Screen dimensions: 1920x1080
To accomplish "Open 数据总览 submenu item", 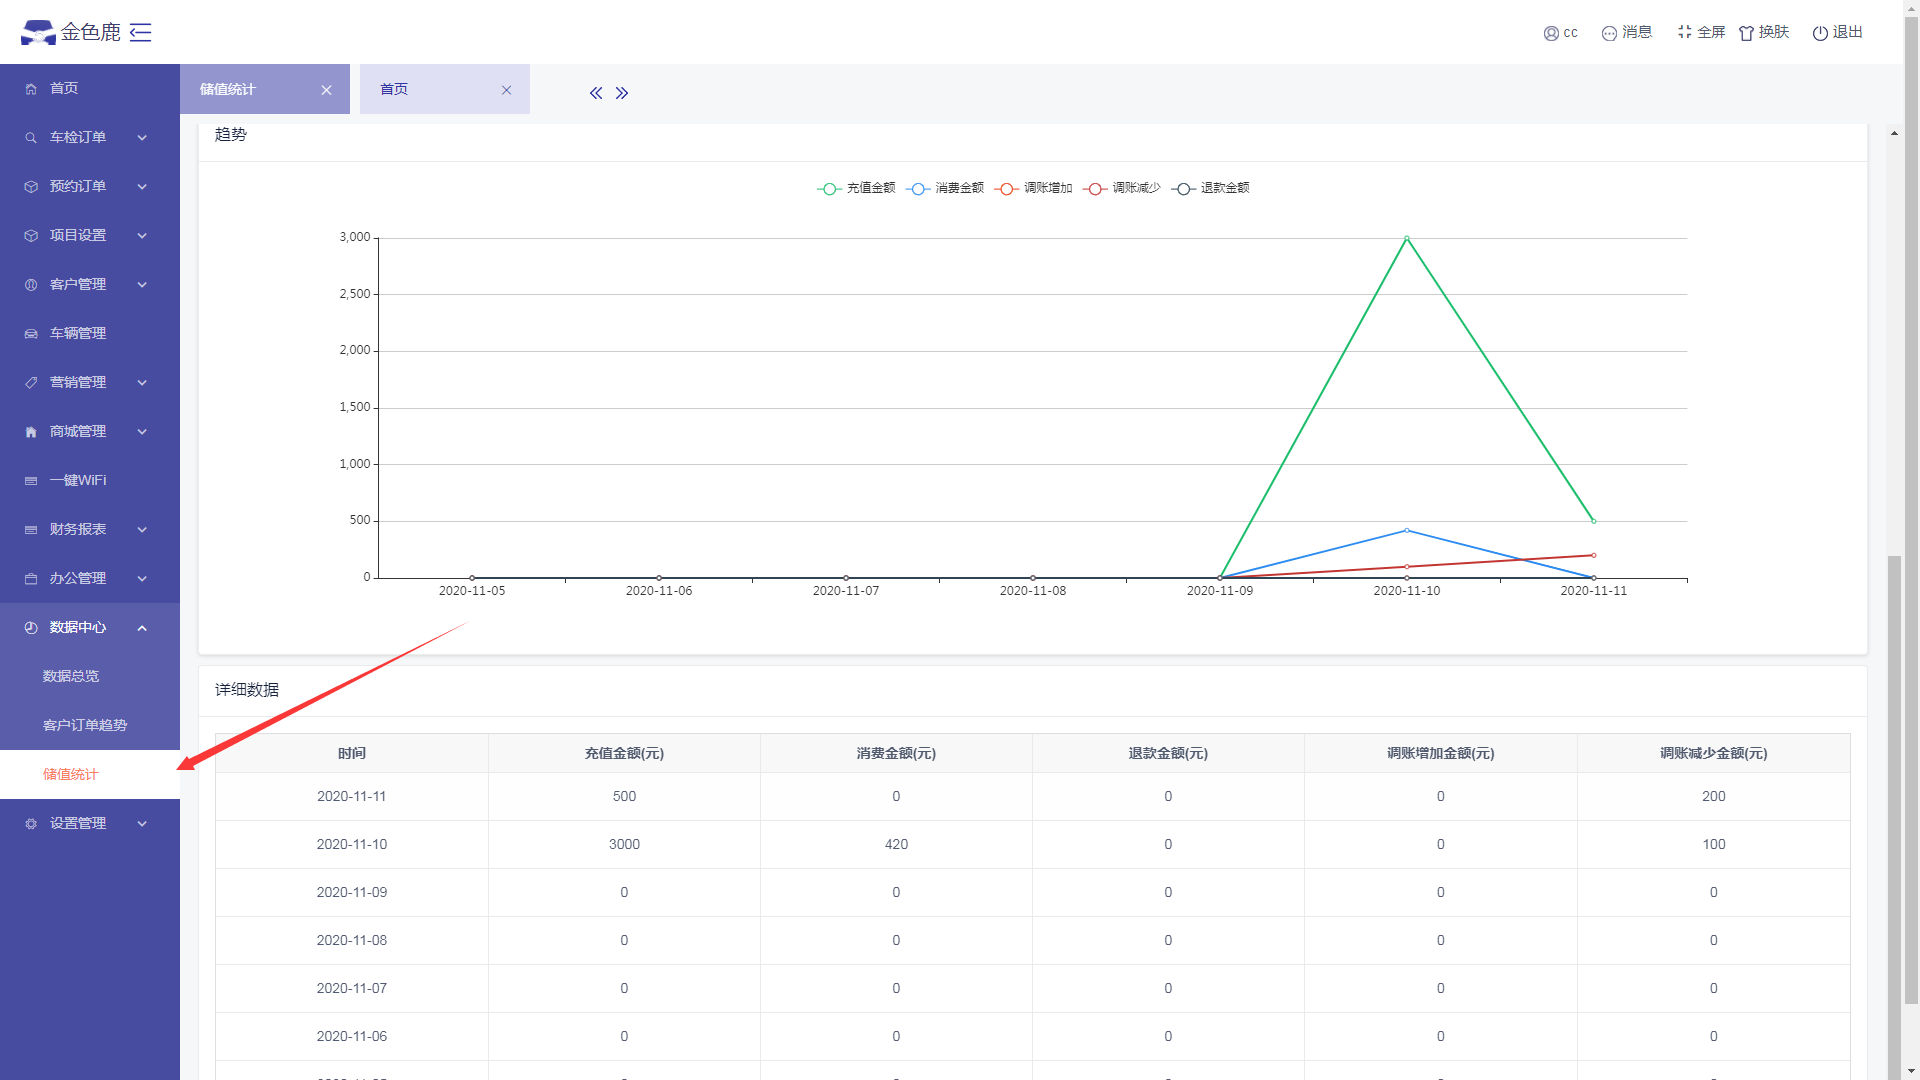I will [x=71, y=676].
